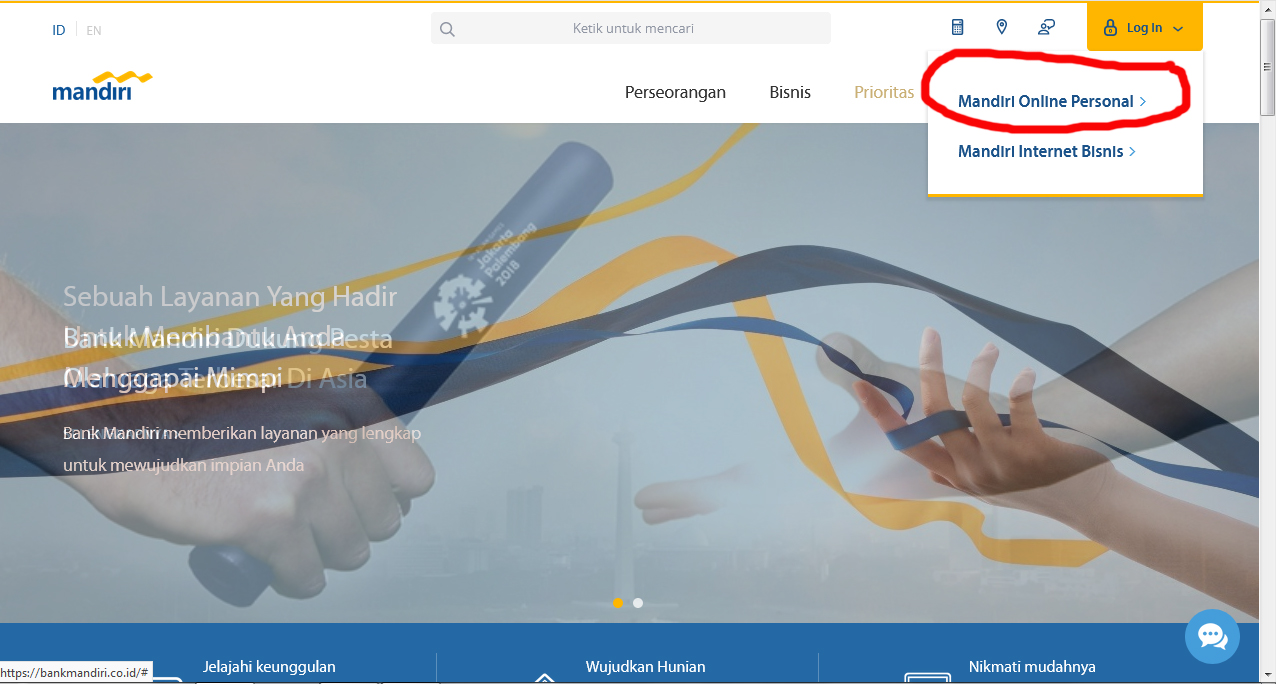This screenshot has height=684, width=1276.
Task: Open the Prioritas menu
Action: 884,92
